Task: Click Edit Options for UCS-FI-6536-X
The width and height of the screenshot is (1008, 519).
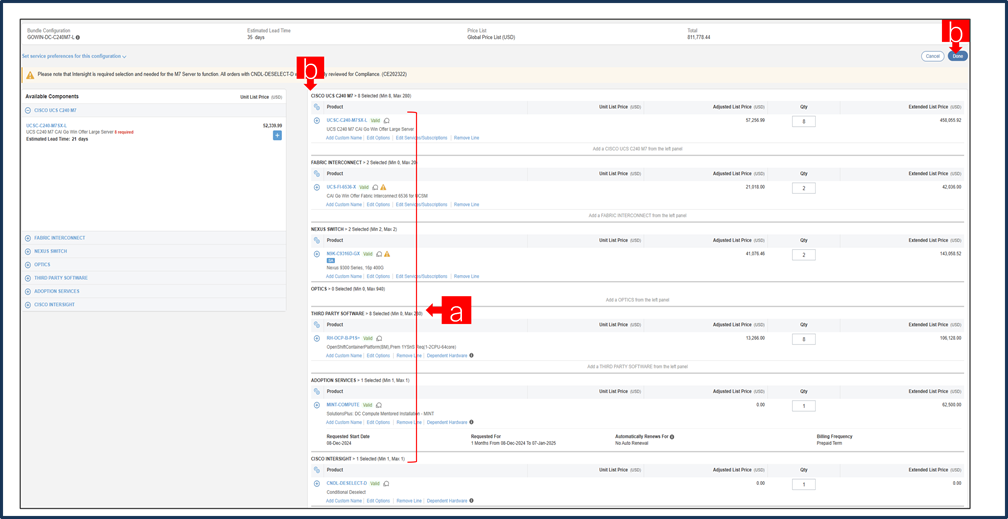Action: pos(378,205)
